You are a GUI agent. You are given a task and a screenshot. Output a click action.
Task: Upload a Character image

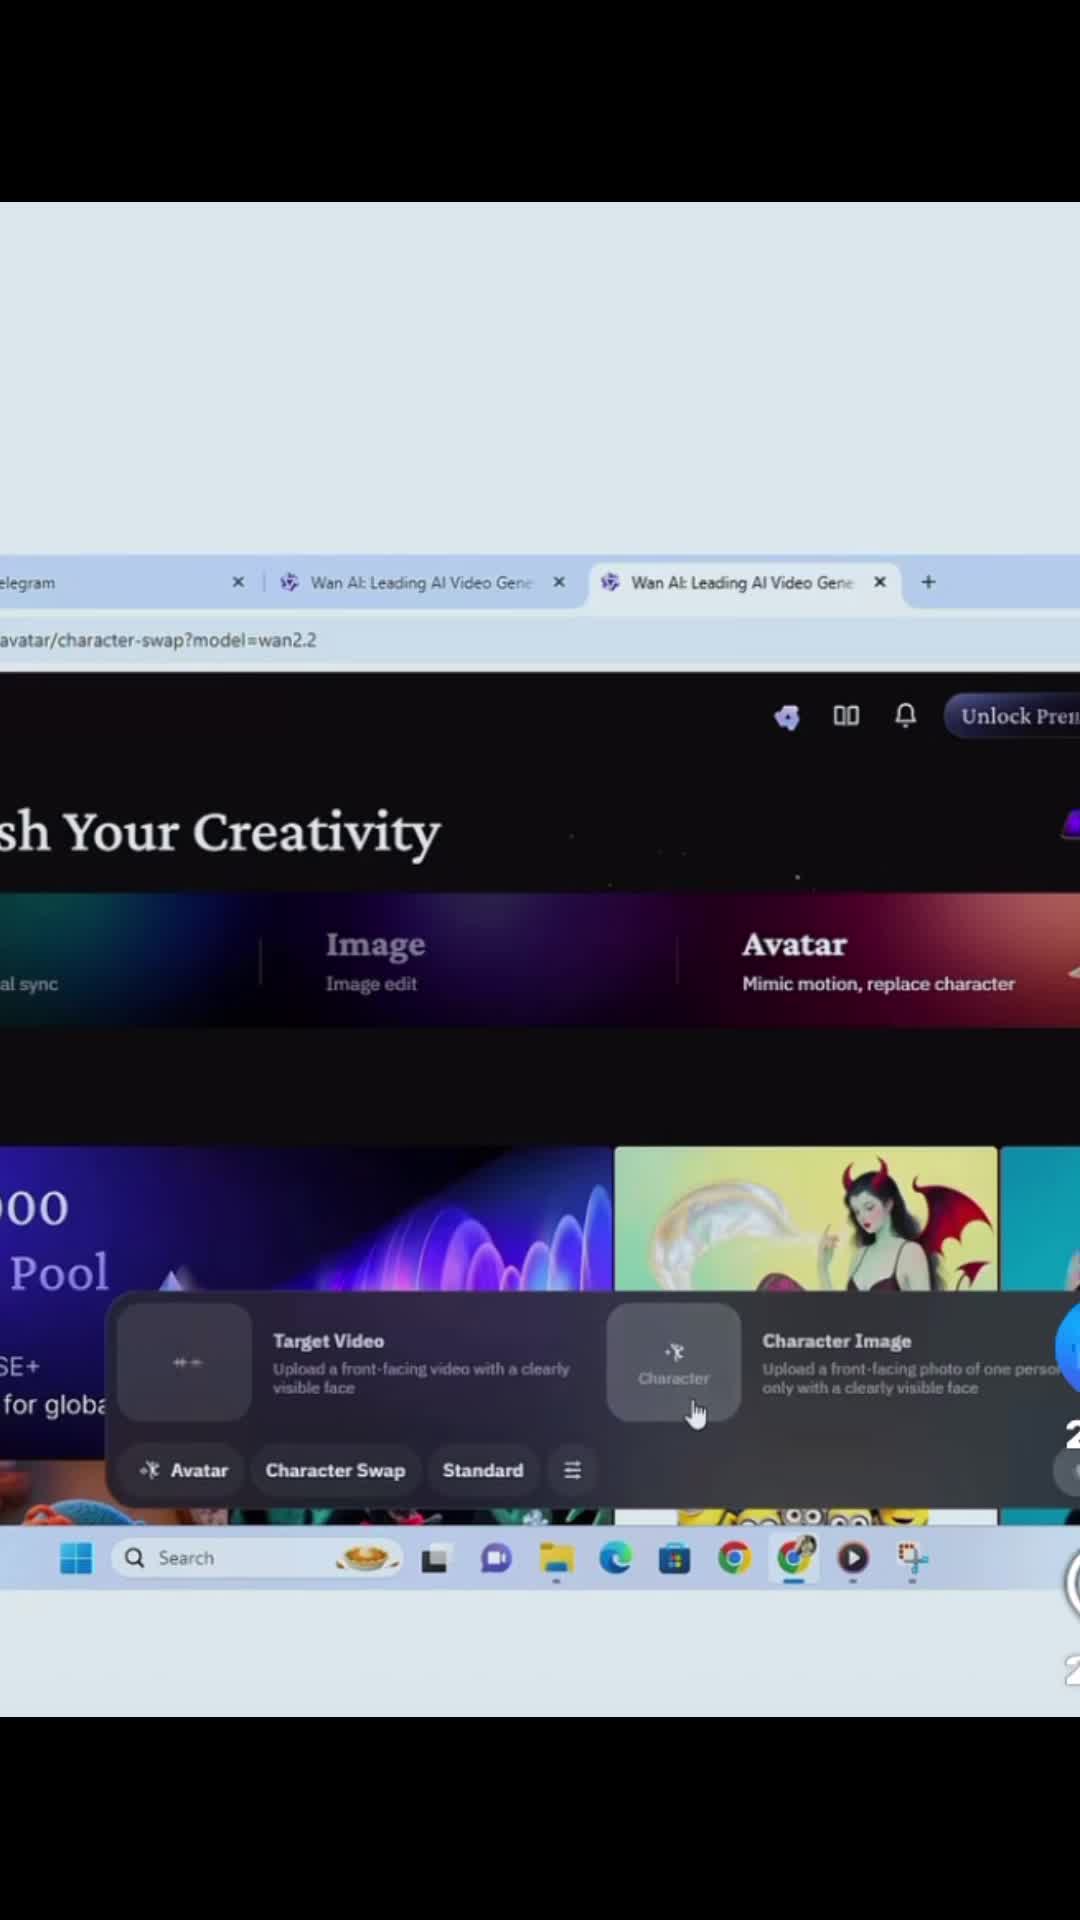tap(673, 1362)
